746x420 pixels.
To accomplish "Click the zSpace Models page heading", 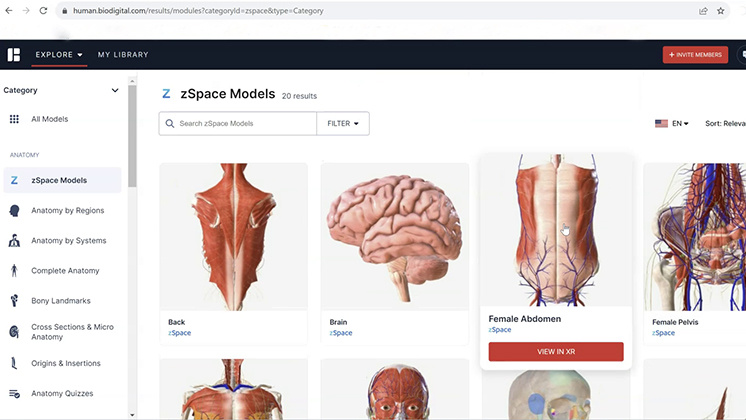I will (x=227, y=94).
